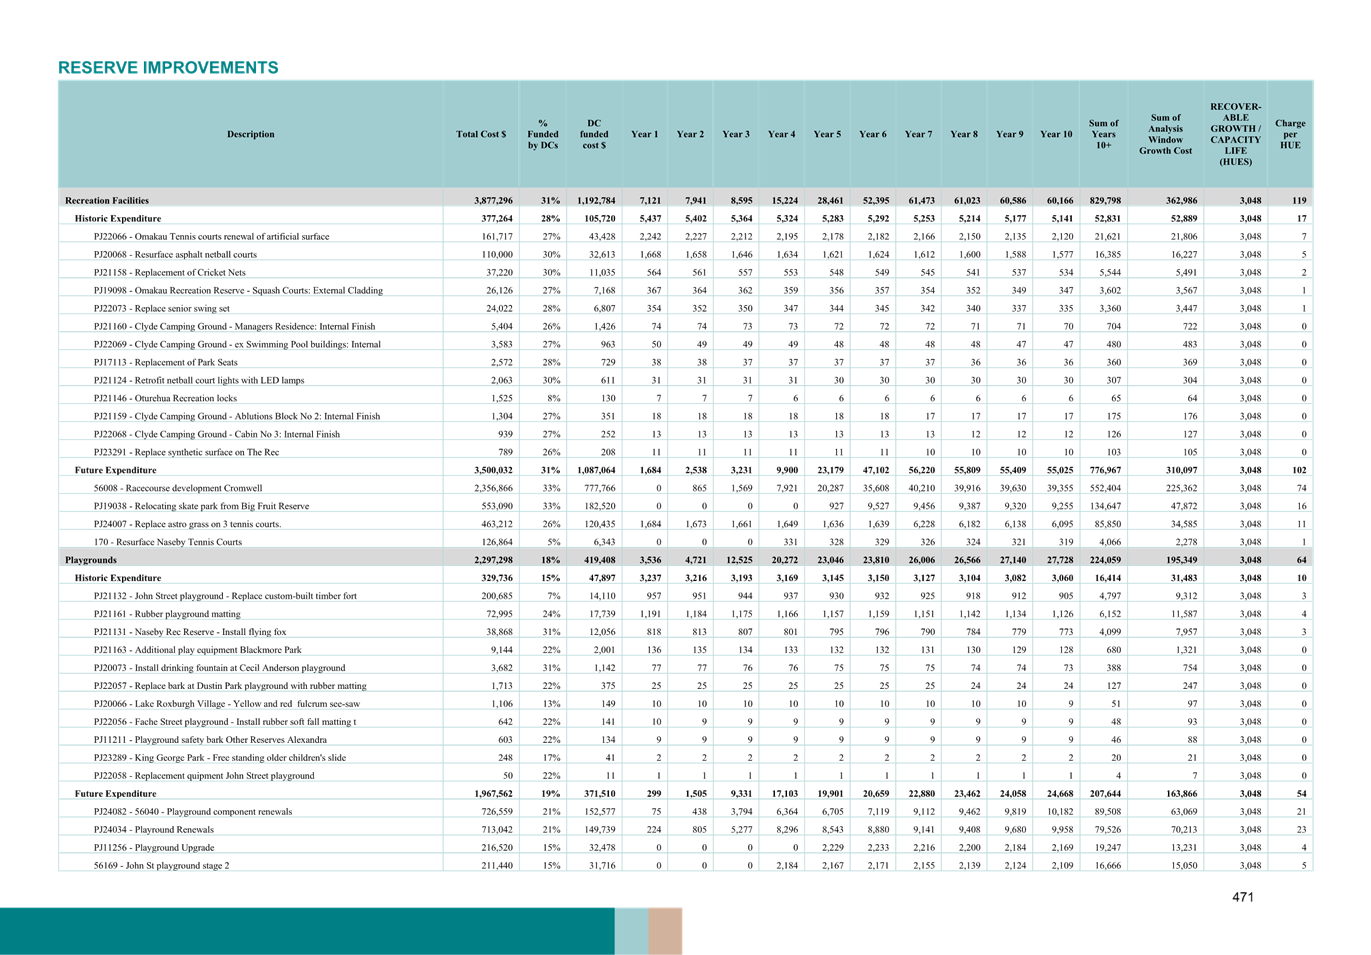Select the Year 1 column header
This screenshot has height=955, width=1371.
(x=645, y=134)
